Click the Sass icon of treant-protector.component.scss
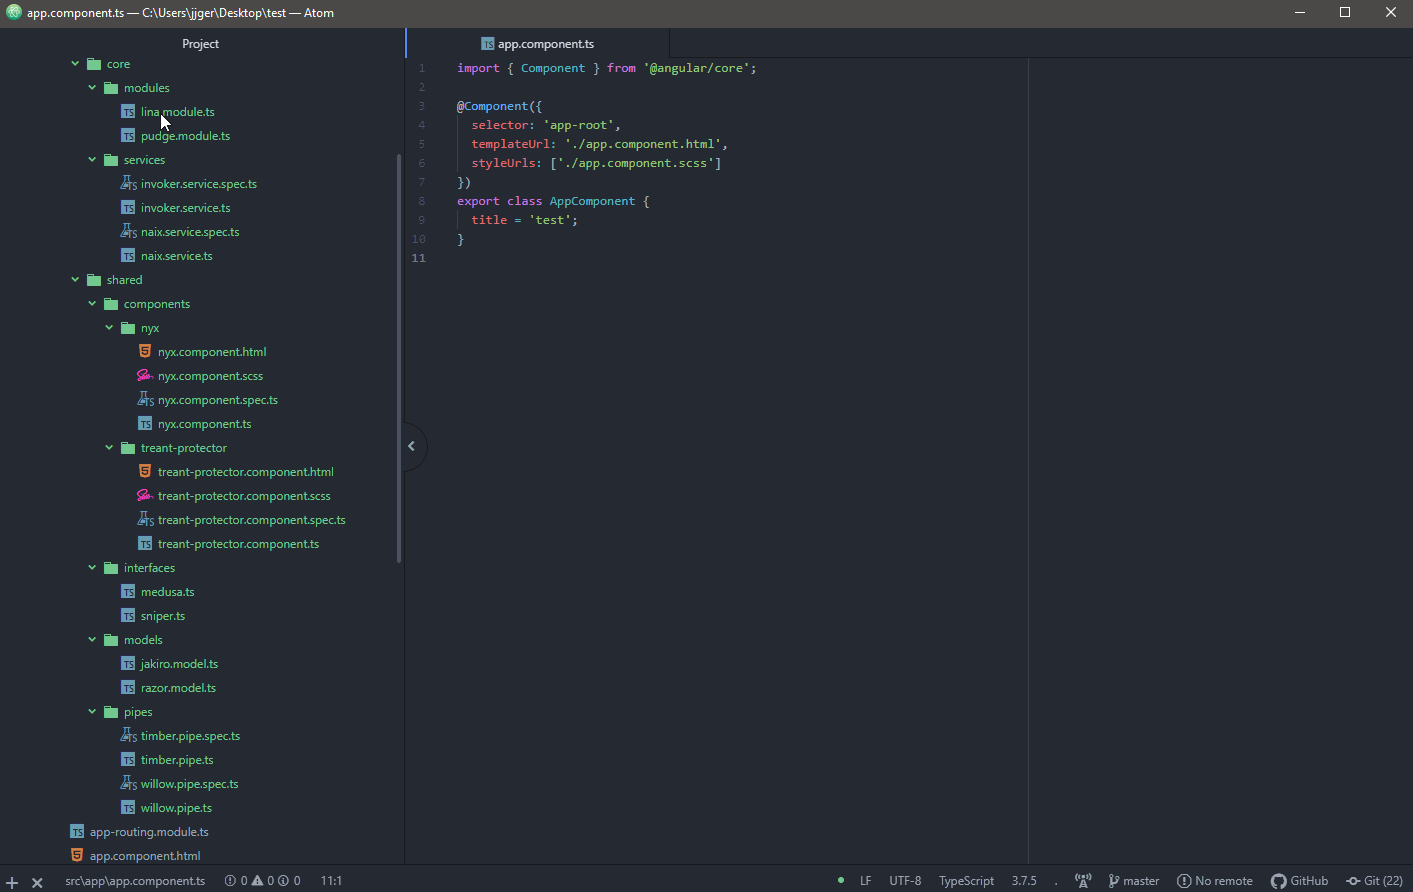This screenshot has width=1413, height=892. point(145,496)
